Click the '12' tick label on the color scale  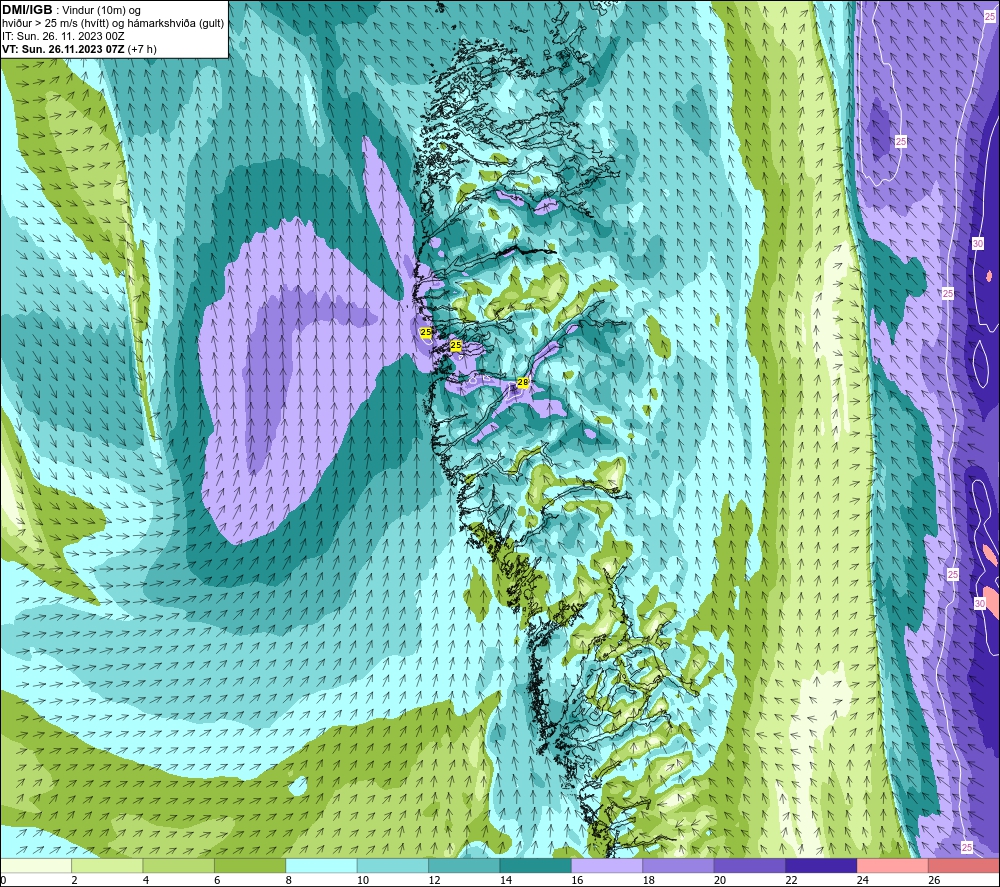[x=434, y=880]
